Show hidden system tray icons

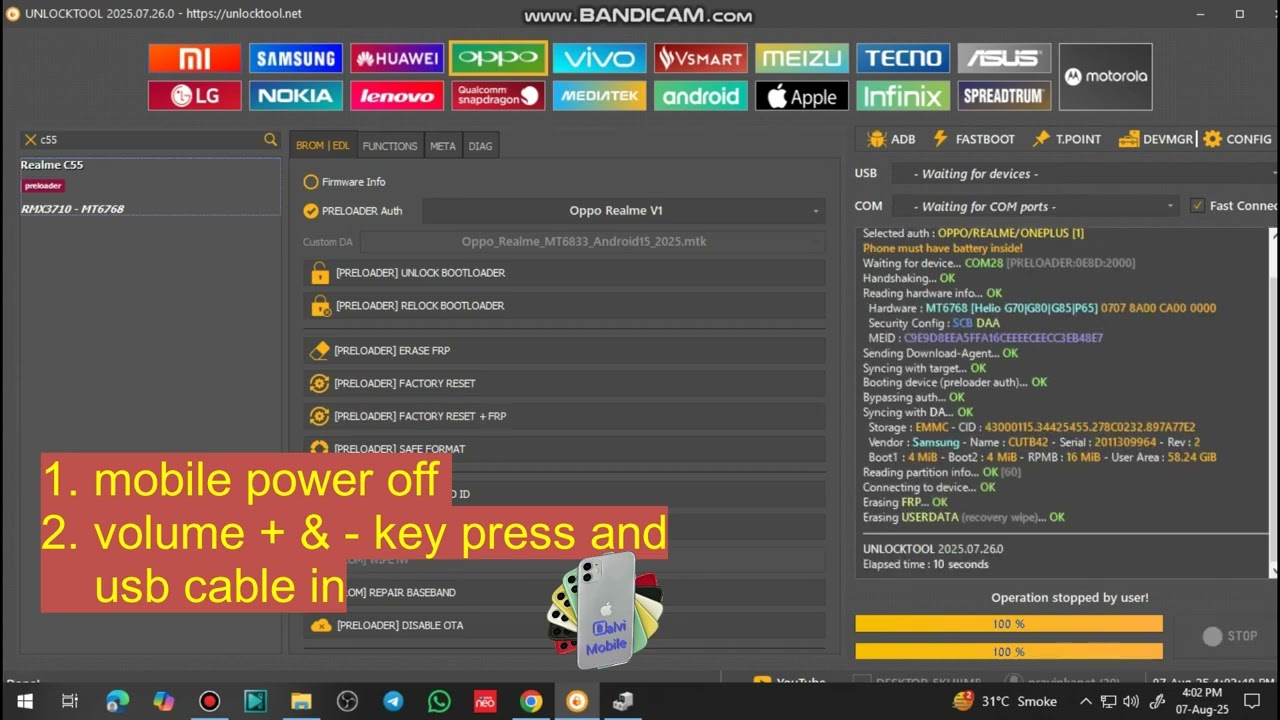[1085, 701]
